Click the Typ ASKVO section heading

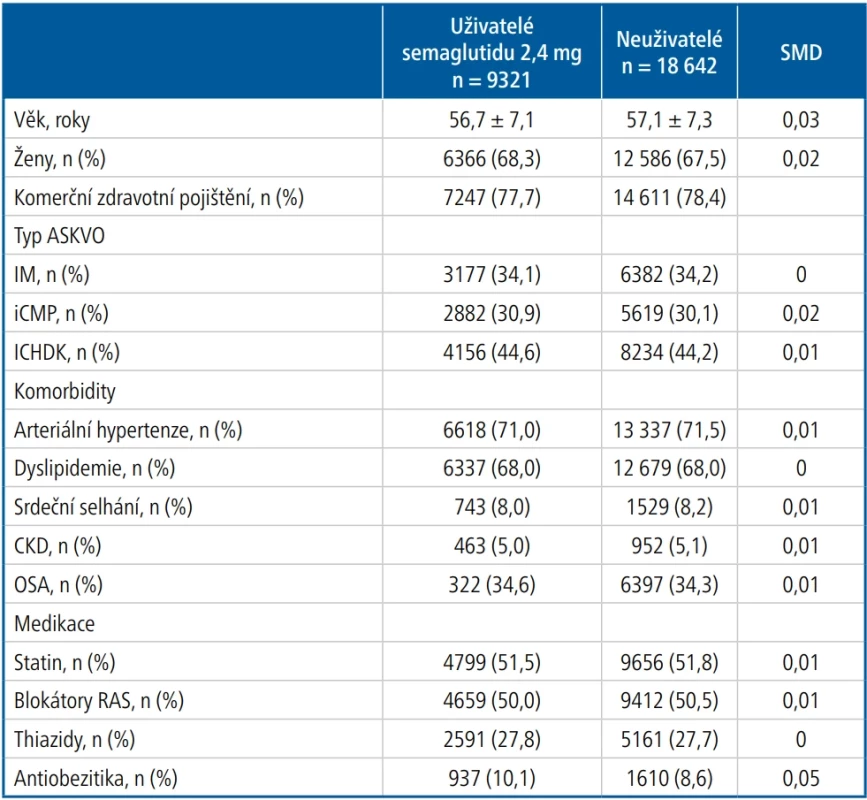pos(59,236)
